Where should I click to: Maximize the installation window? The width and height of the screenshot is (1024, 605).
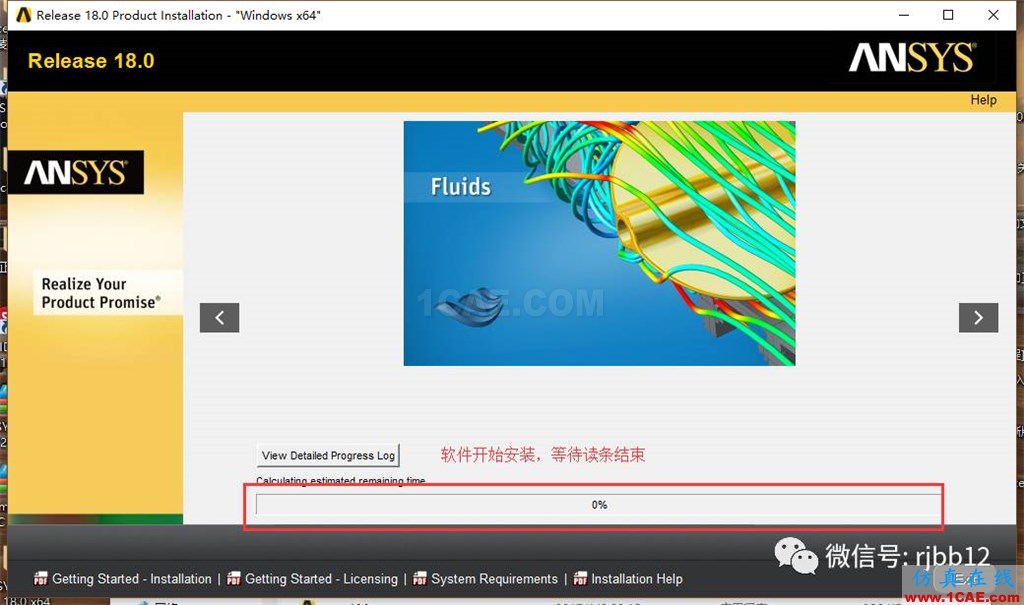(948, 15)
